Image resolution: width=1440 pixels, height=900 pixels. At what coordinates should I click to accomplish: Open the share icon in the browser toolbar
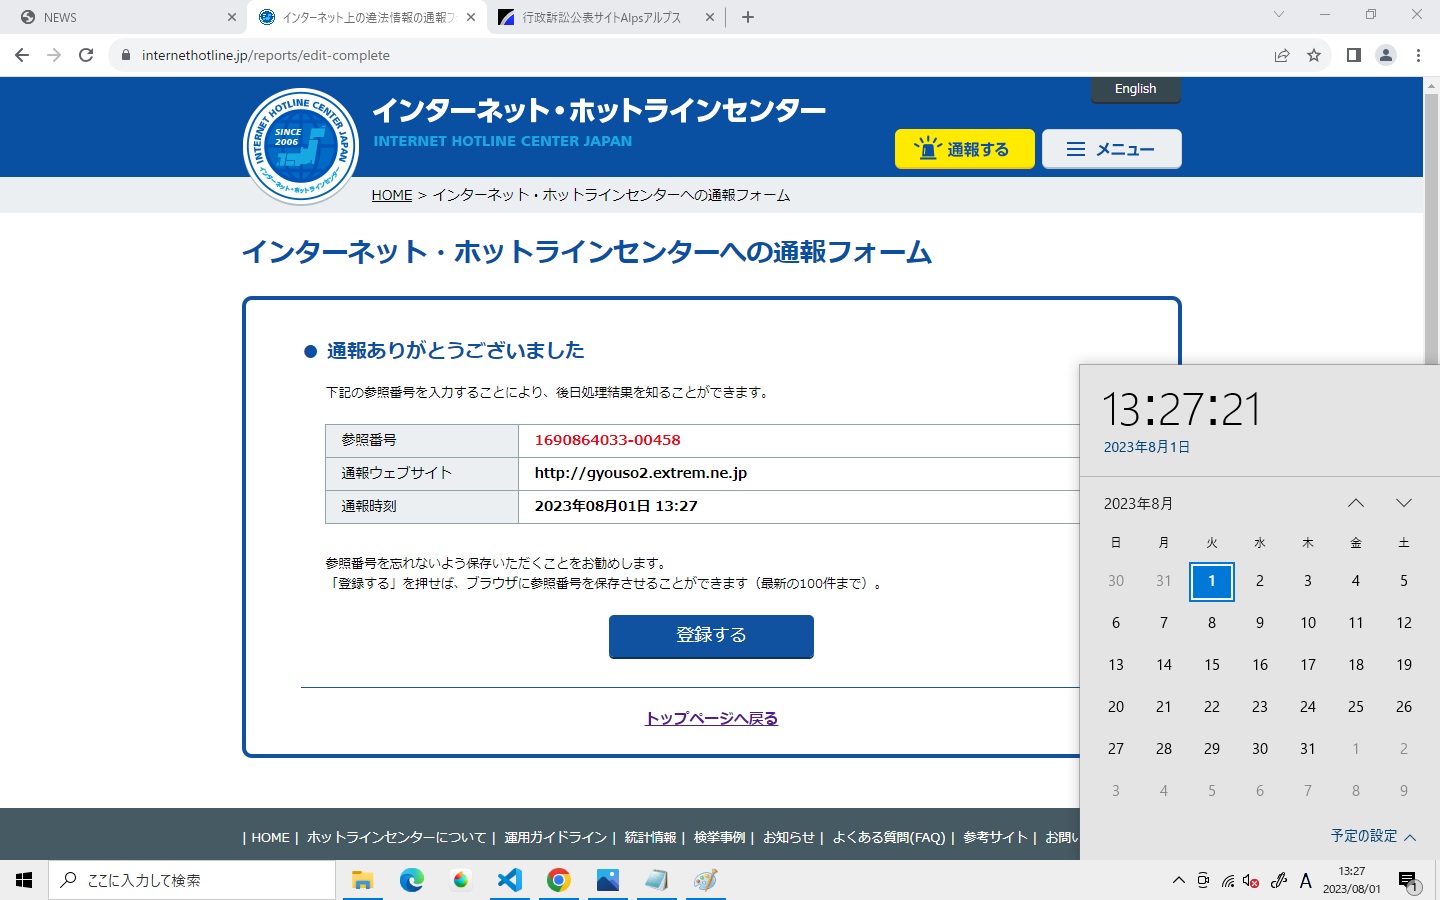click(x=1283, y=55)
